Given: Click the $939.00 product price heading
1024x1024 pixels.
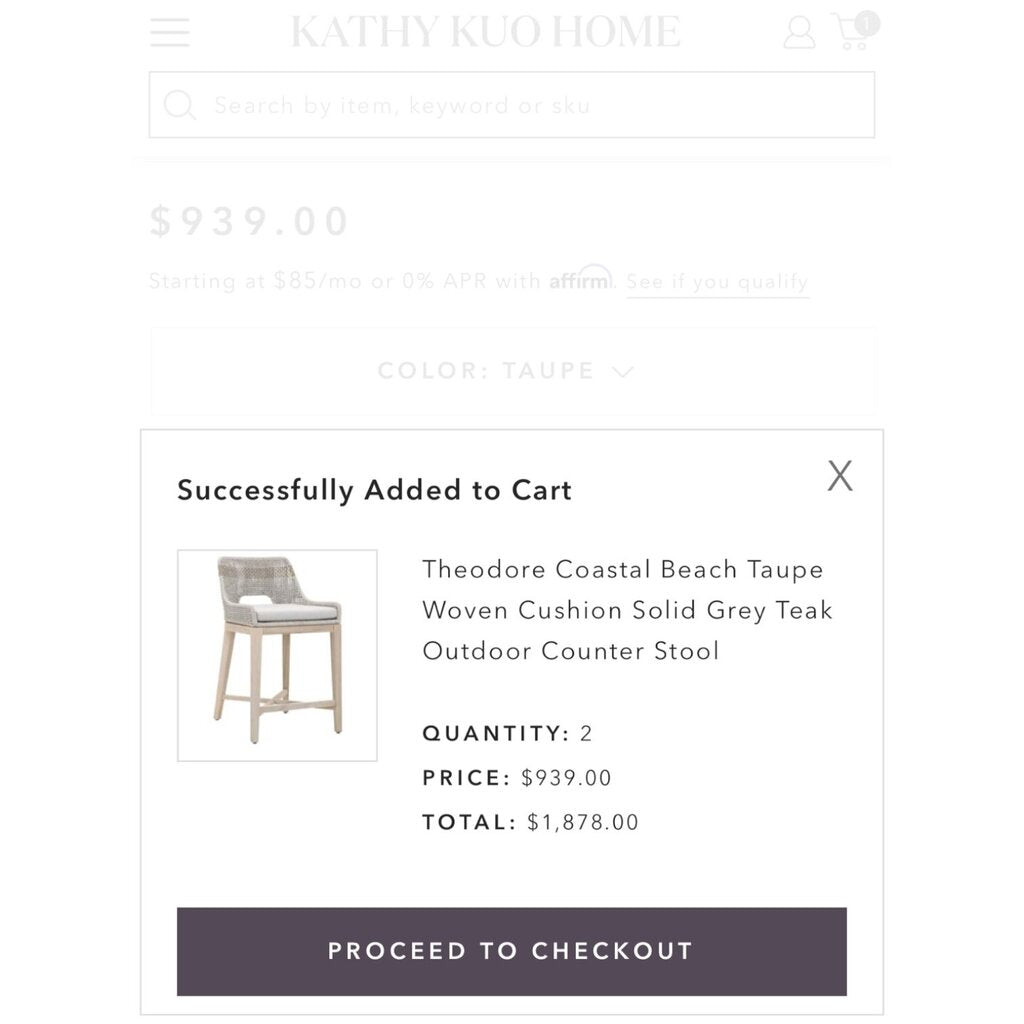Looking at the screenshot, I should click(250, 221).
